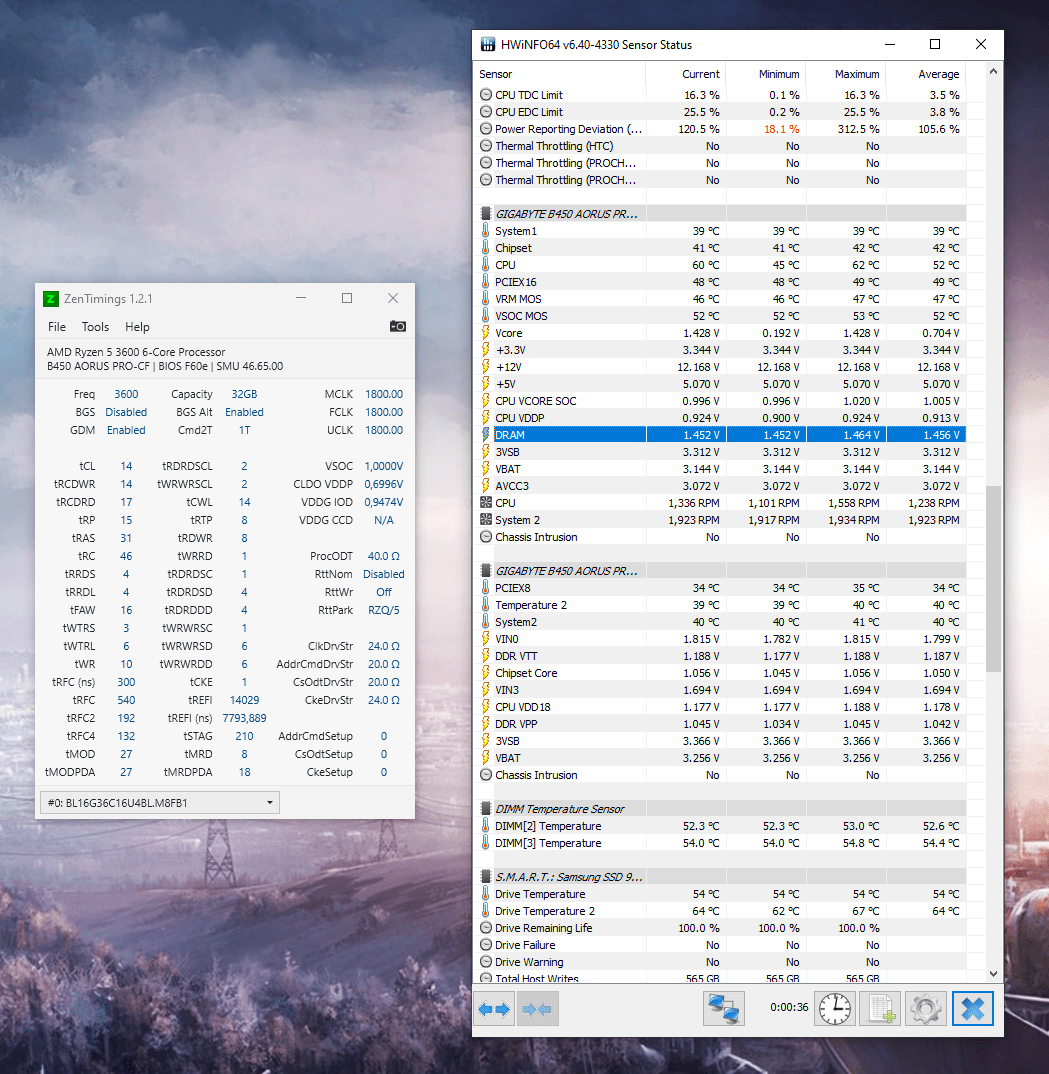Click the ProcODT value 40.0 Ω
1049x1074 pixels.
[383, 556]
